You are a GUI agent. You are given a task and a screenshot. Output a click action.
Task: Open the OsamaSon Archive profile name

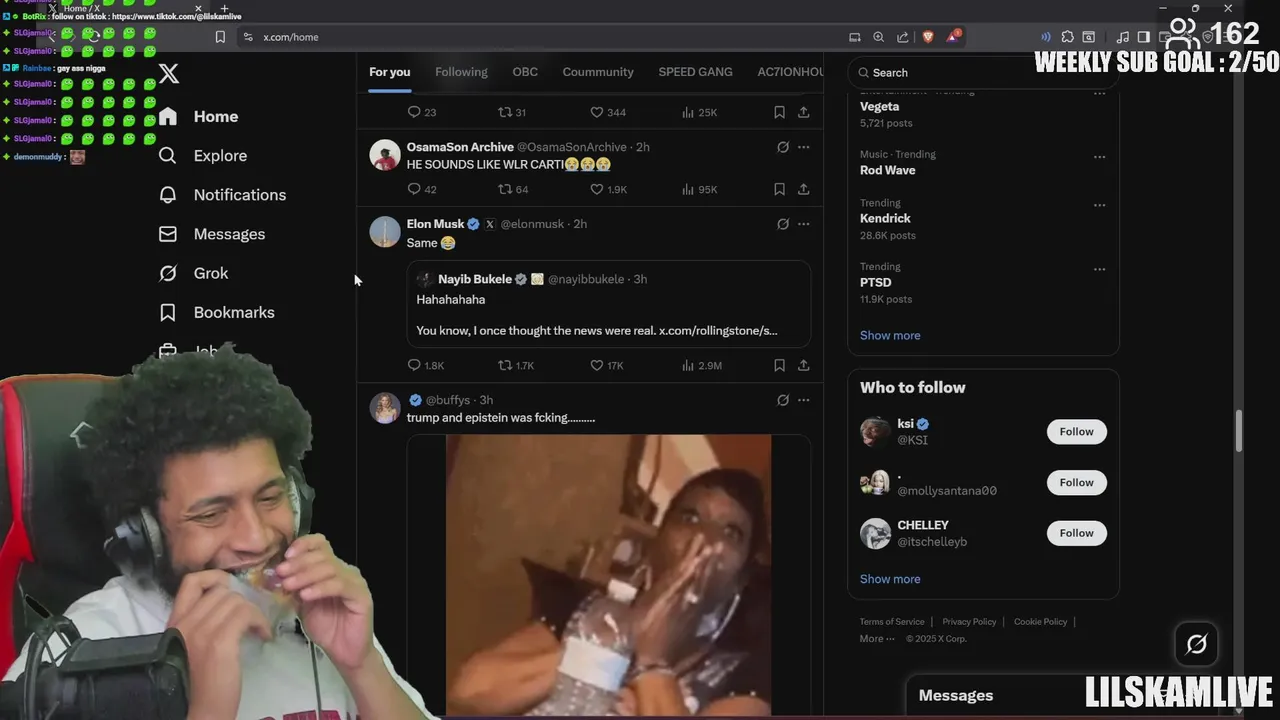pyautogui.click(x=460, y=147)
